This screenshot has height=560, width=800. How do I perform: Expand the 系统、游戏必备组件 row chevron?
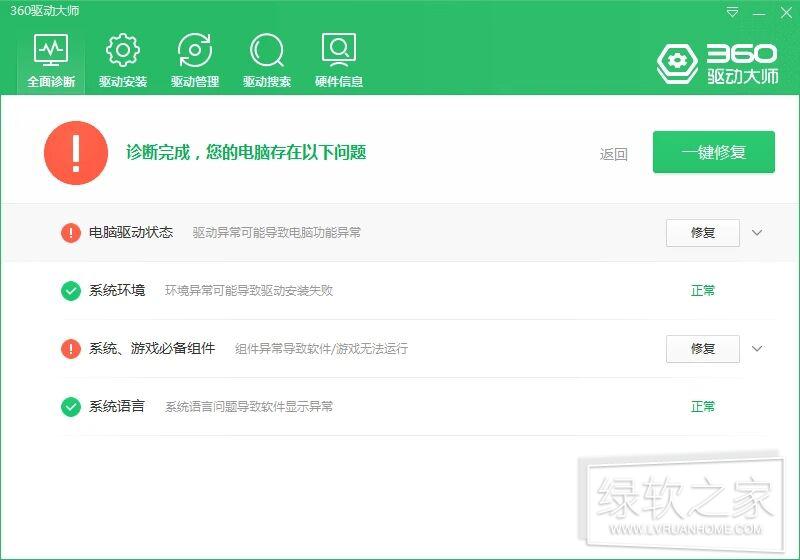(x=757, y=349)
